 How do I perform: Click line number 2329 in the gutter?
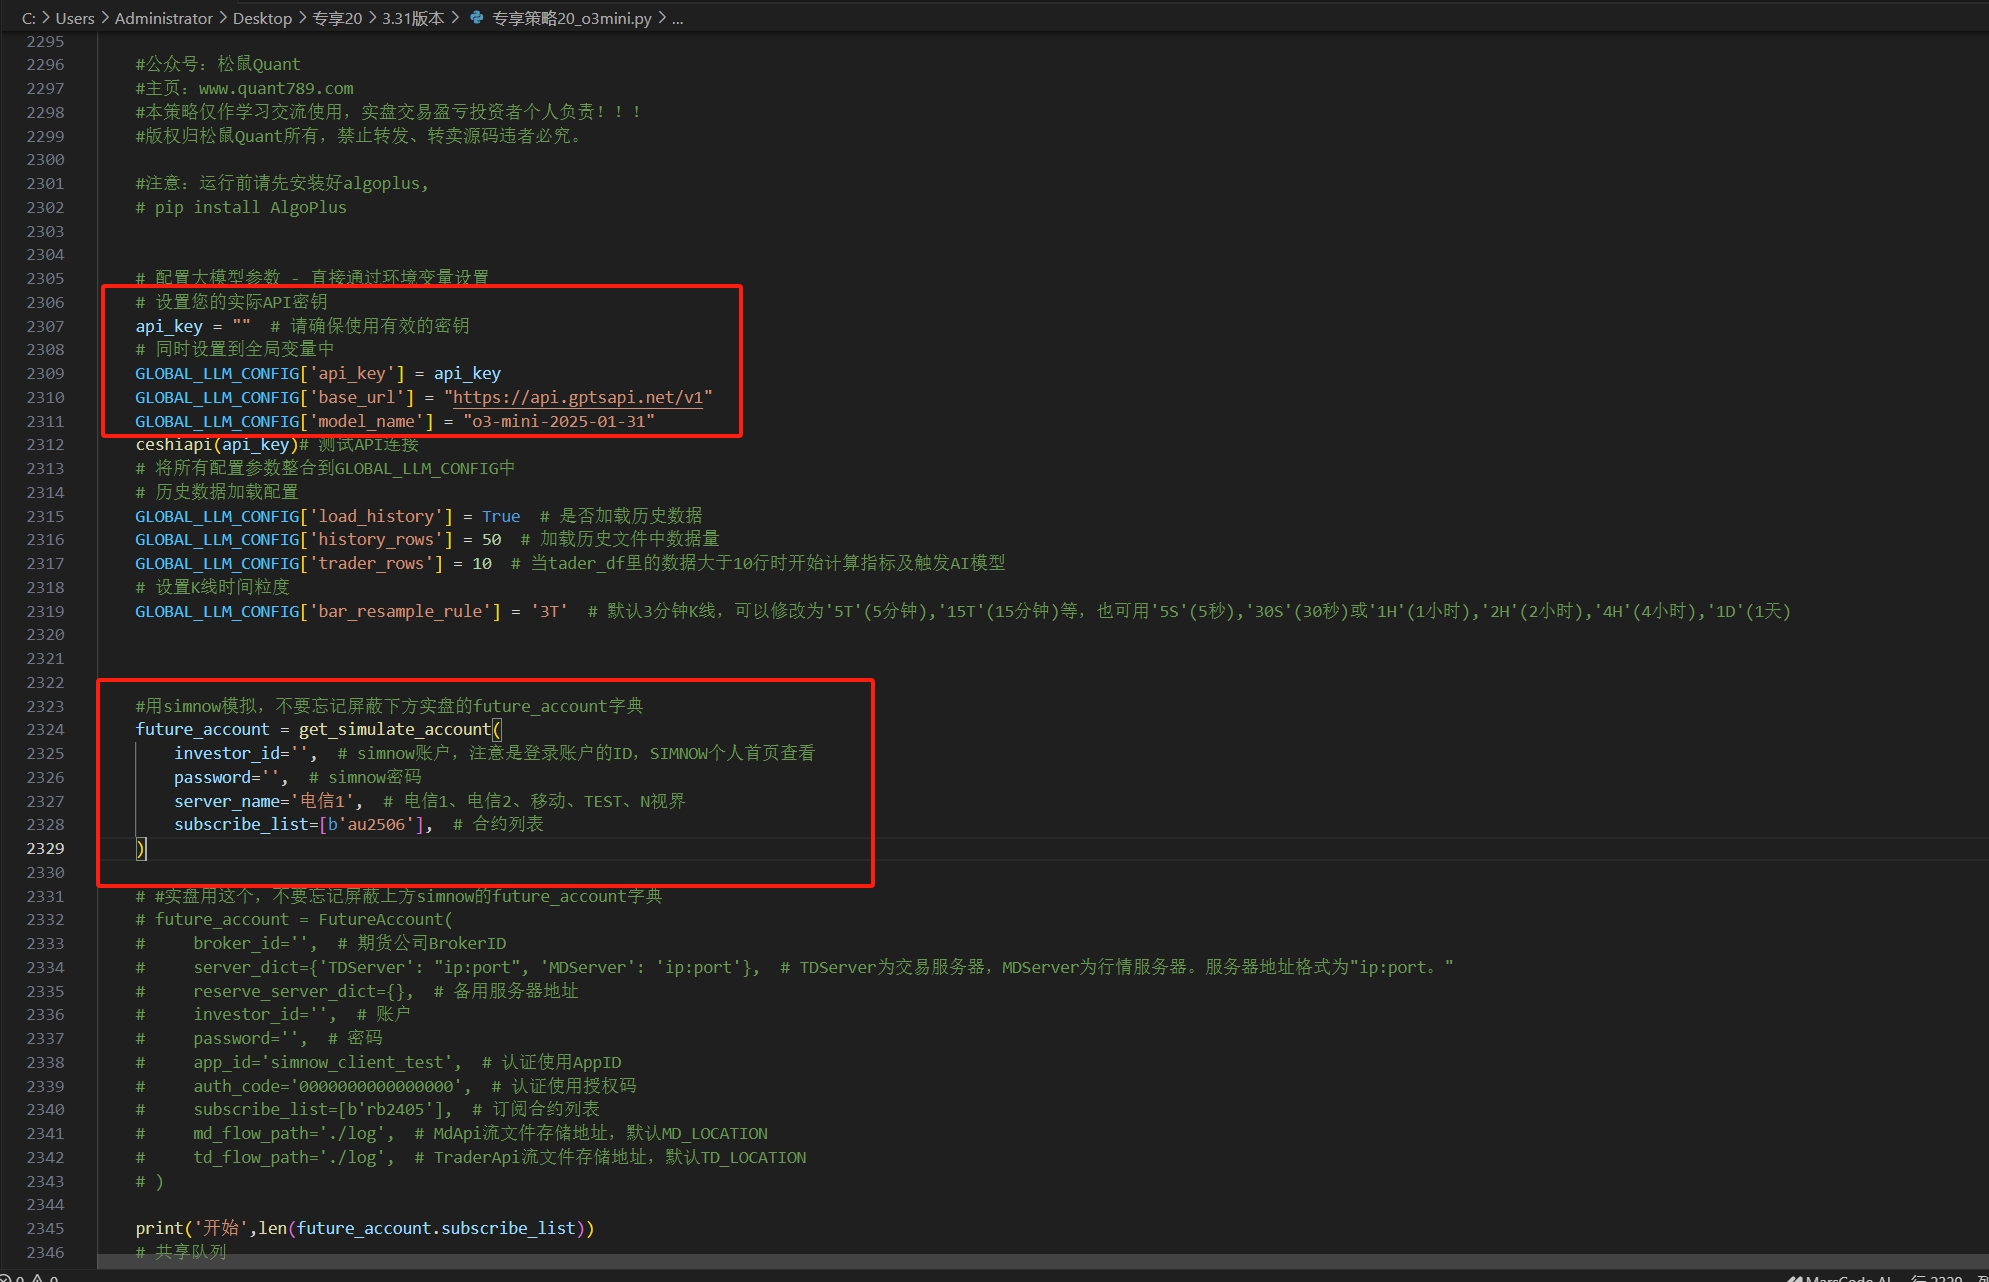[x=45, y=848]
